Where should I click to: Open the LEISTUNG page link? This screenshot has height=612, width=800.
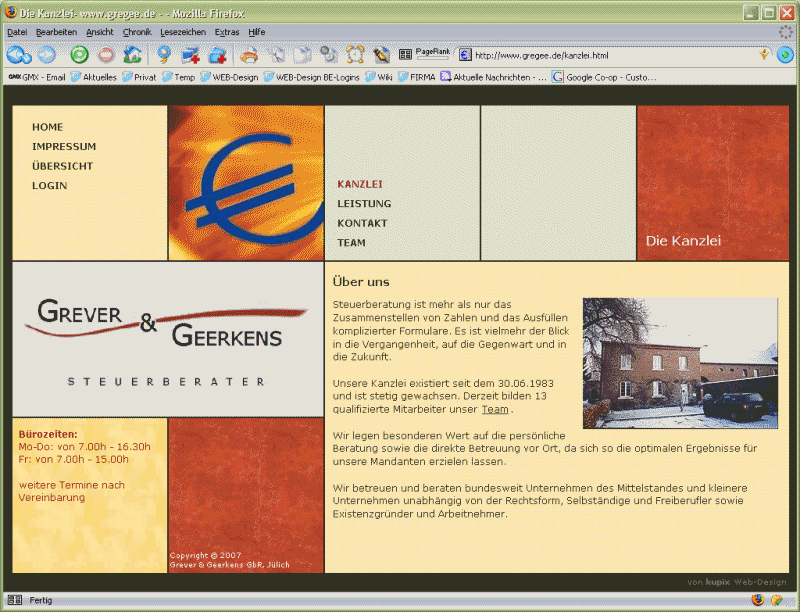[364, 203]
